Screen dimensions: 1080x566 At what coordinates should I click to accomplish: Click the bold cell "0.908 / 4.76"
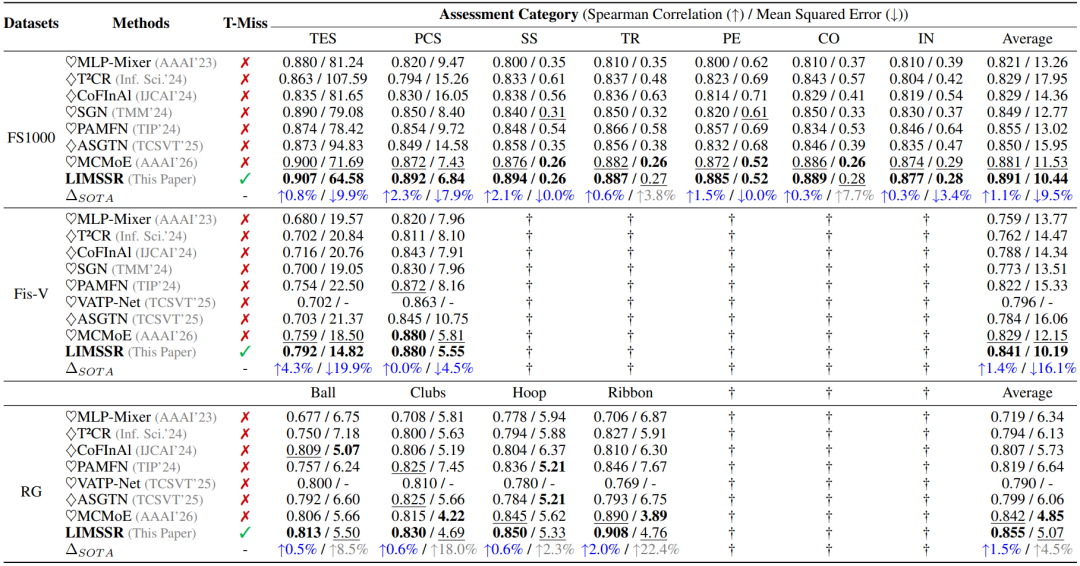pos(630,533)
